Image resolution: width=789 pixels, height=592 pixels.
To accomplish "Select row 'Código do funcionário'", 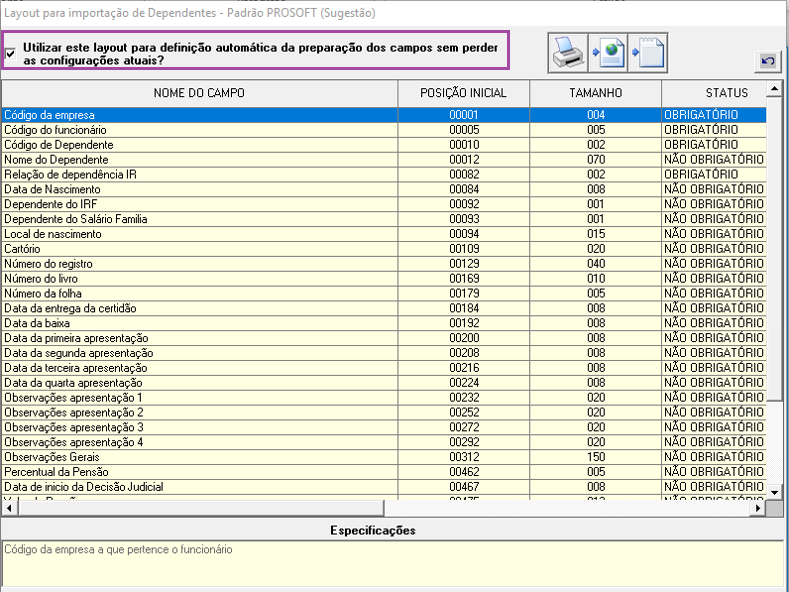I will click(384, 130).
